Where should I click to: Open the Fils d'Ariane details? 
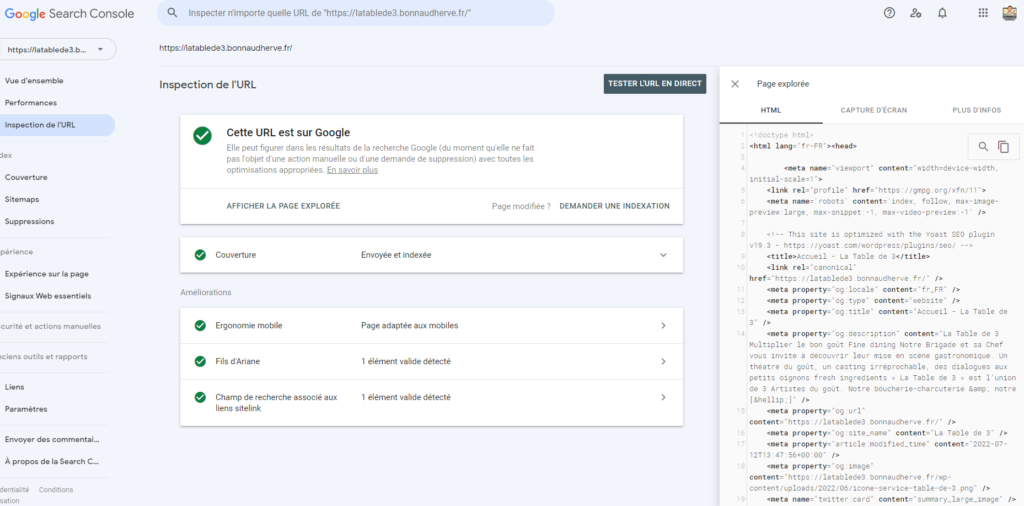click(662, 361)
